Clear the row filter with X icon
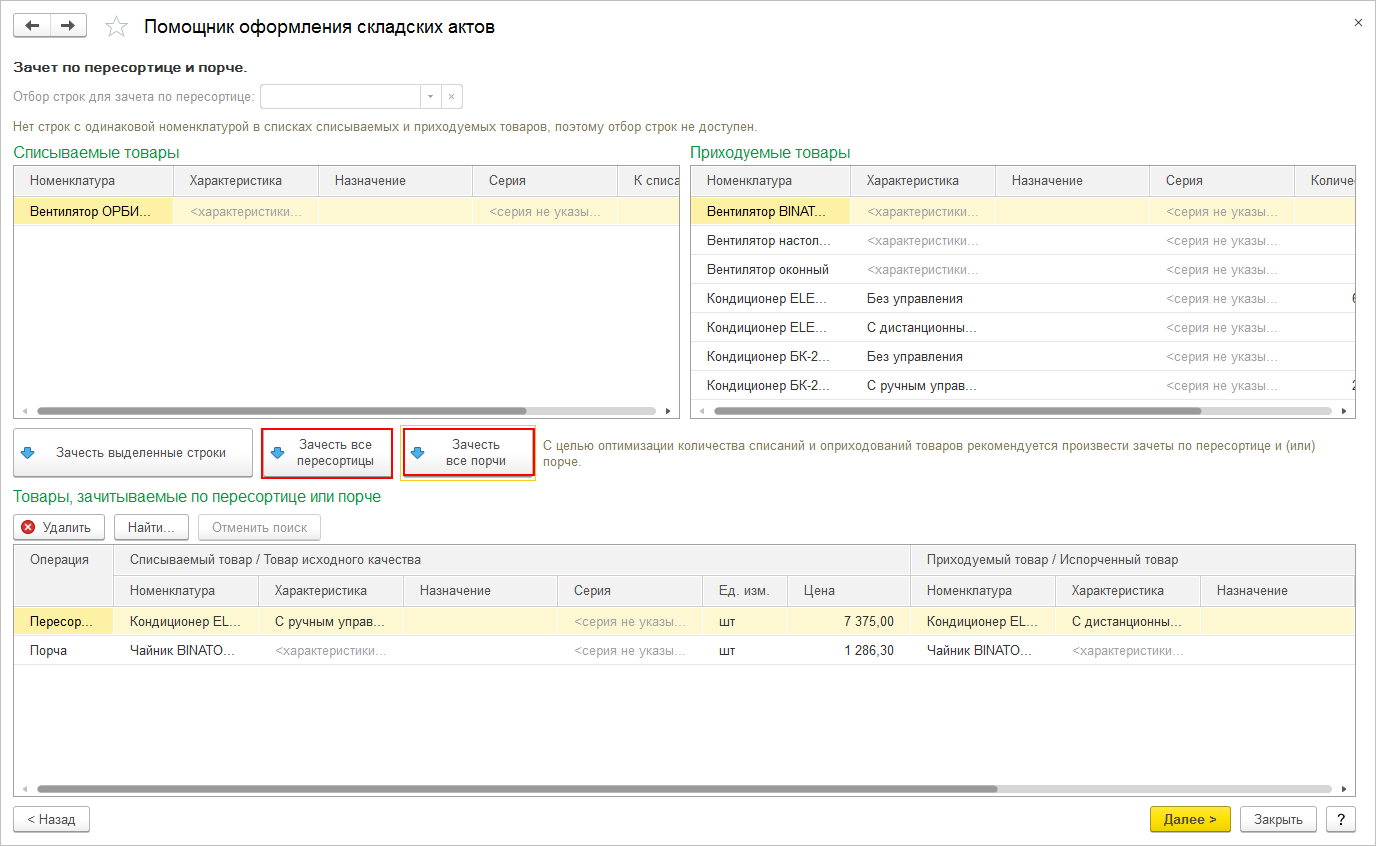The width and height of the screenshot is (1376, 846). [x=451, y=97]
